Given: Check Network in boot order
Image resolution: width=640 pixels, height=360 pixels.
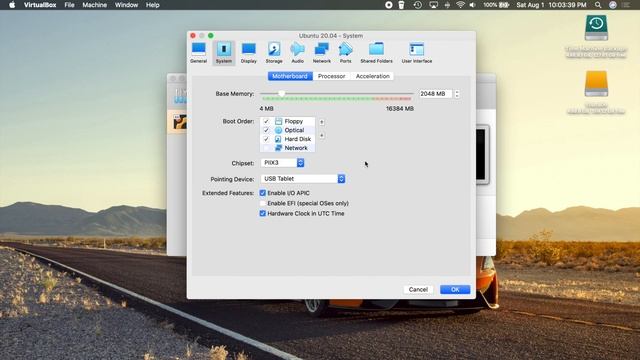Looking at the screenshot, I should pos(266,148).
